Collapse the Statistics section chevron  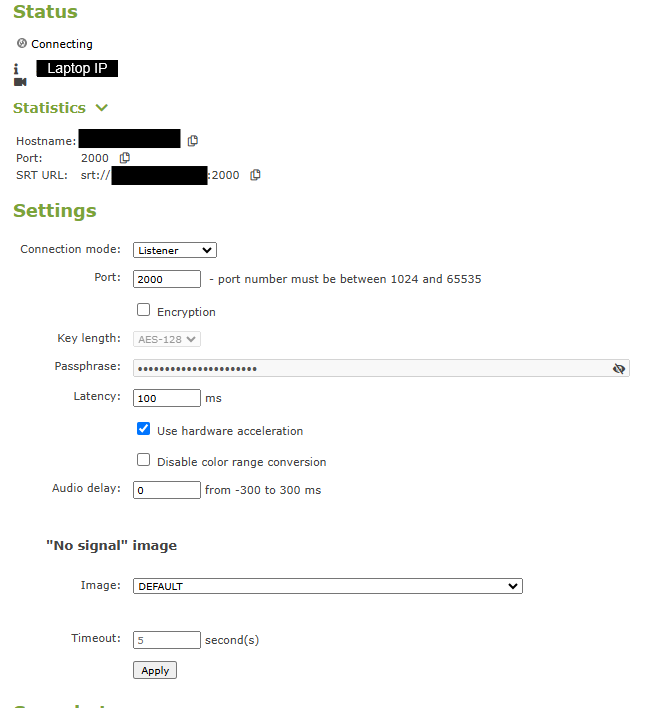[x=102, y=108]
